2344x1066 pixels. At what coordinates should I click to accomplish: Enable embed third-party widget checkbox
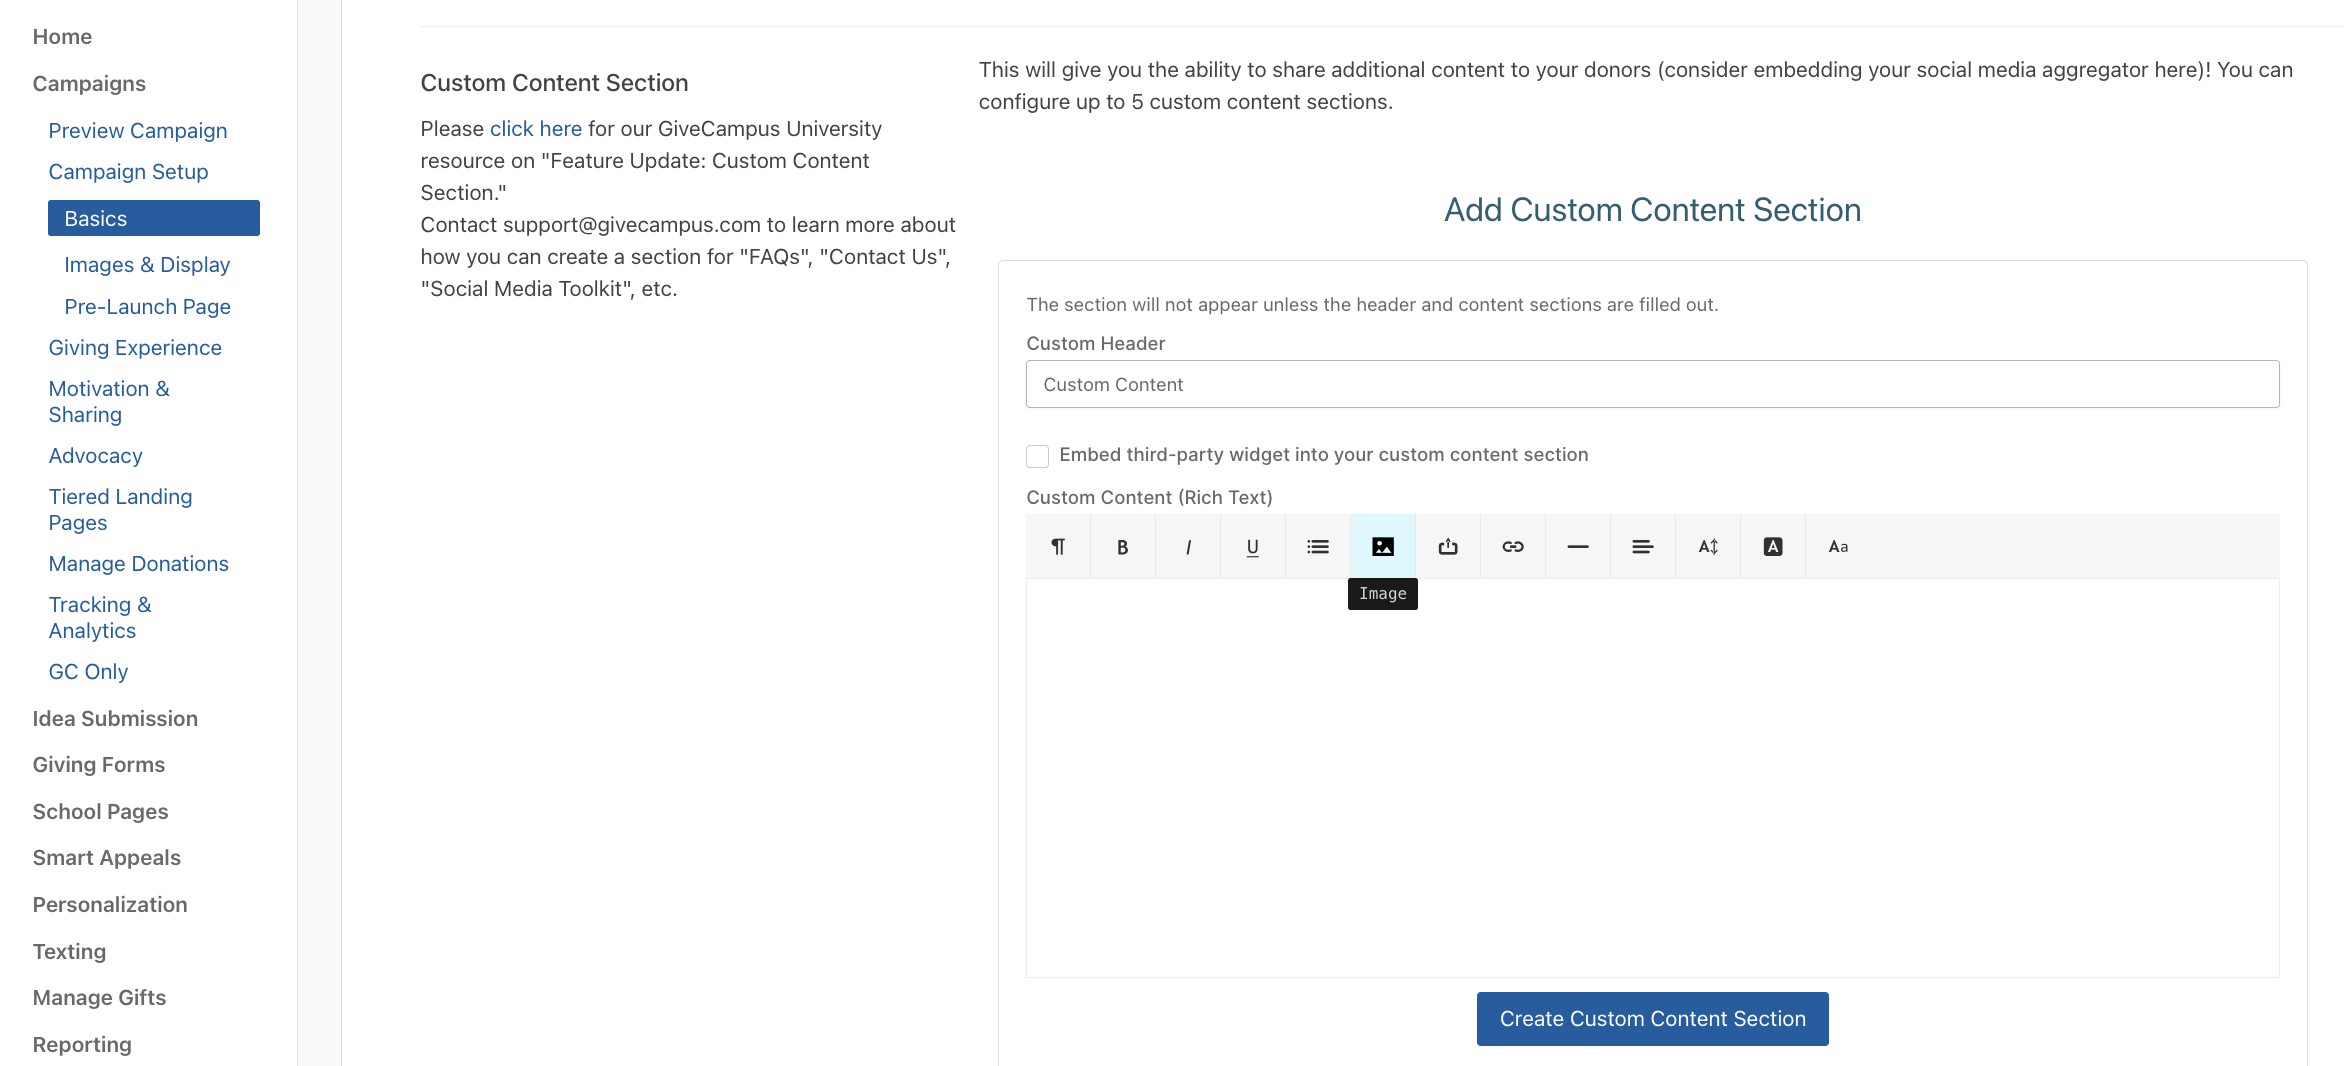pos(1037,456)
